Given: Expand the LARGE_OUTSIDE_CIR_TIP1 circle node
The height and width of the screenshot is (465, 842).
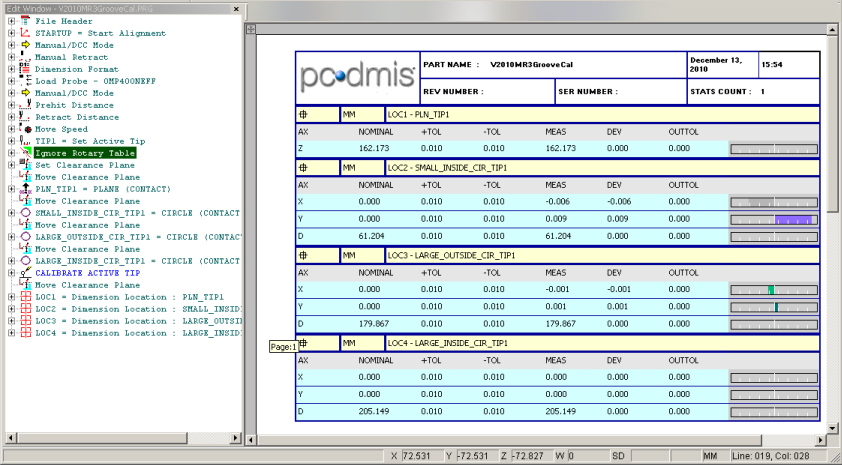Looking at the screenshot, I should pos(10,237).
